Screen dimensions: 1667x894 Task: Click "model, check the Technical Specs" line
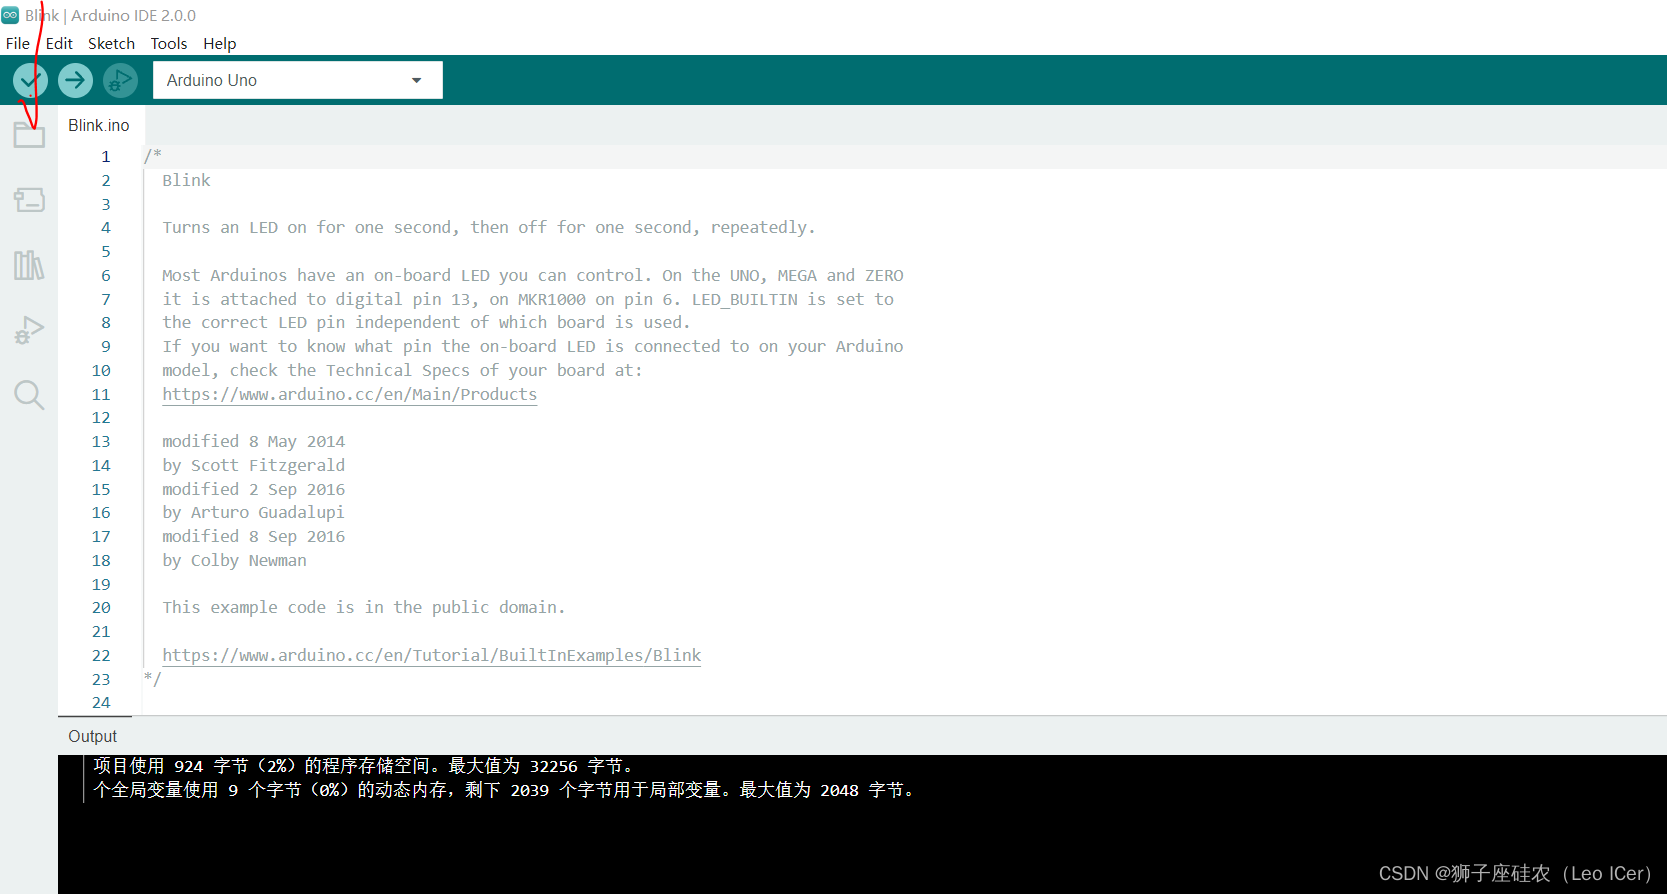click(x=402, y=370)
